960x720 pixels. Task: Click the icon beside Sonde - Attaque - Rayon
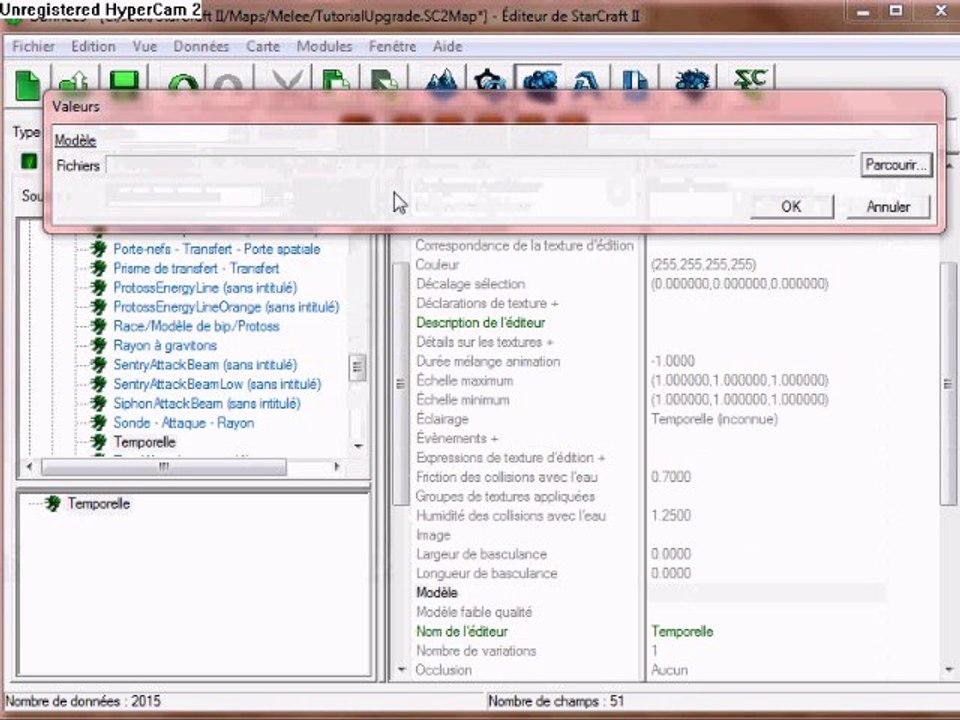98,422
